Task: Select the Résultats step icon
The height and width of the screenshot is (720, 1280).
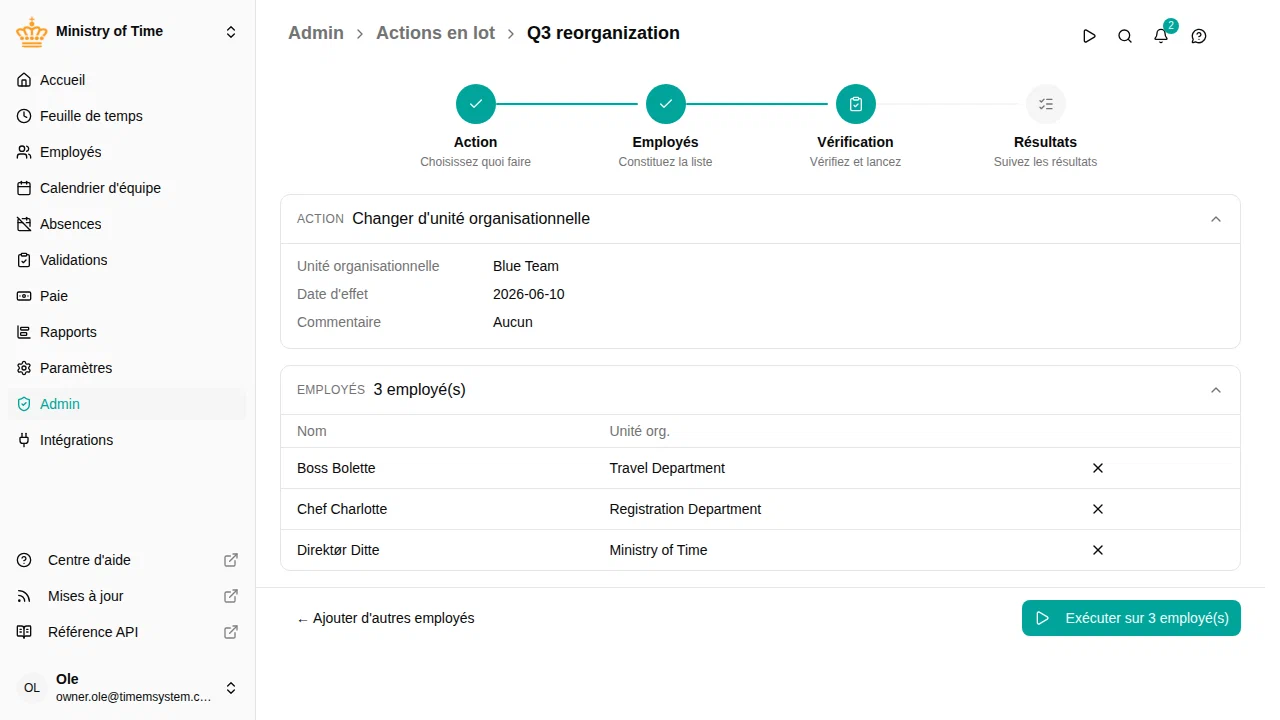Action: [1046, 104]
